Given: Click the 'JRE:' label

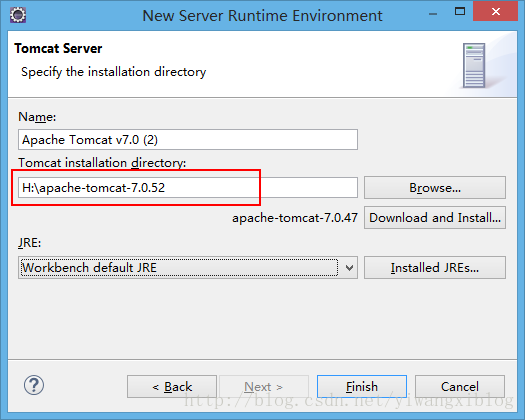Looking at the screenshot, I should point(29,243).
